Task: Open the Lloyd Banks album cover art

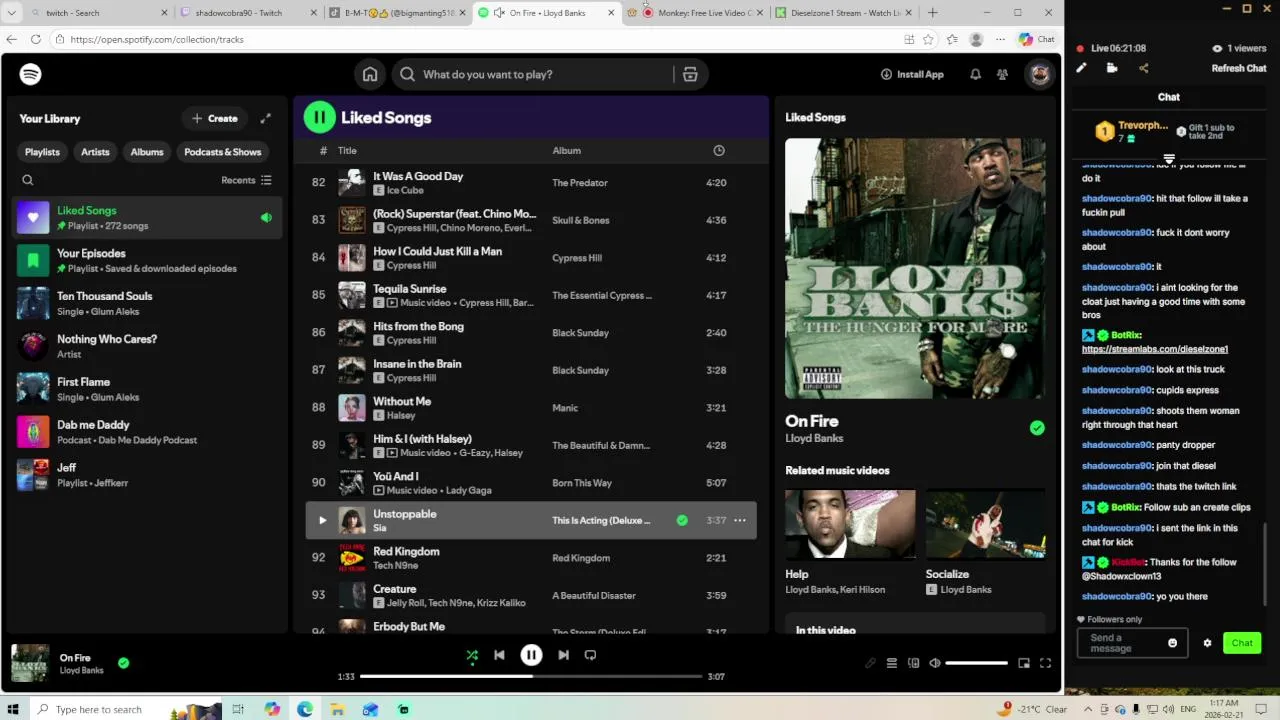Action: 915,268
